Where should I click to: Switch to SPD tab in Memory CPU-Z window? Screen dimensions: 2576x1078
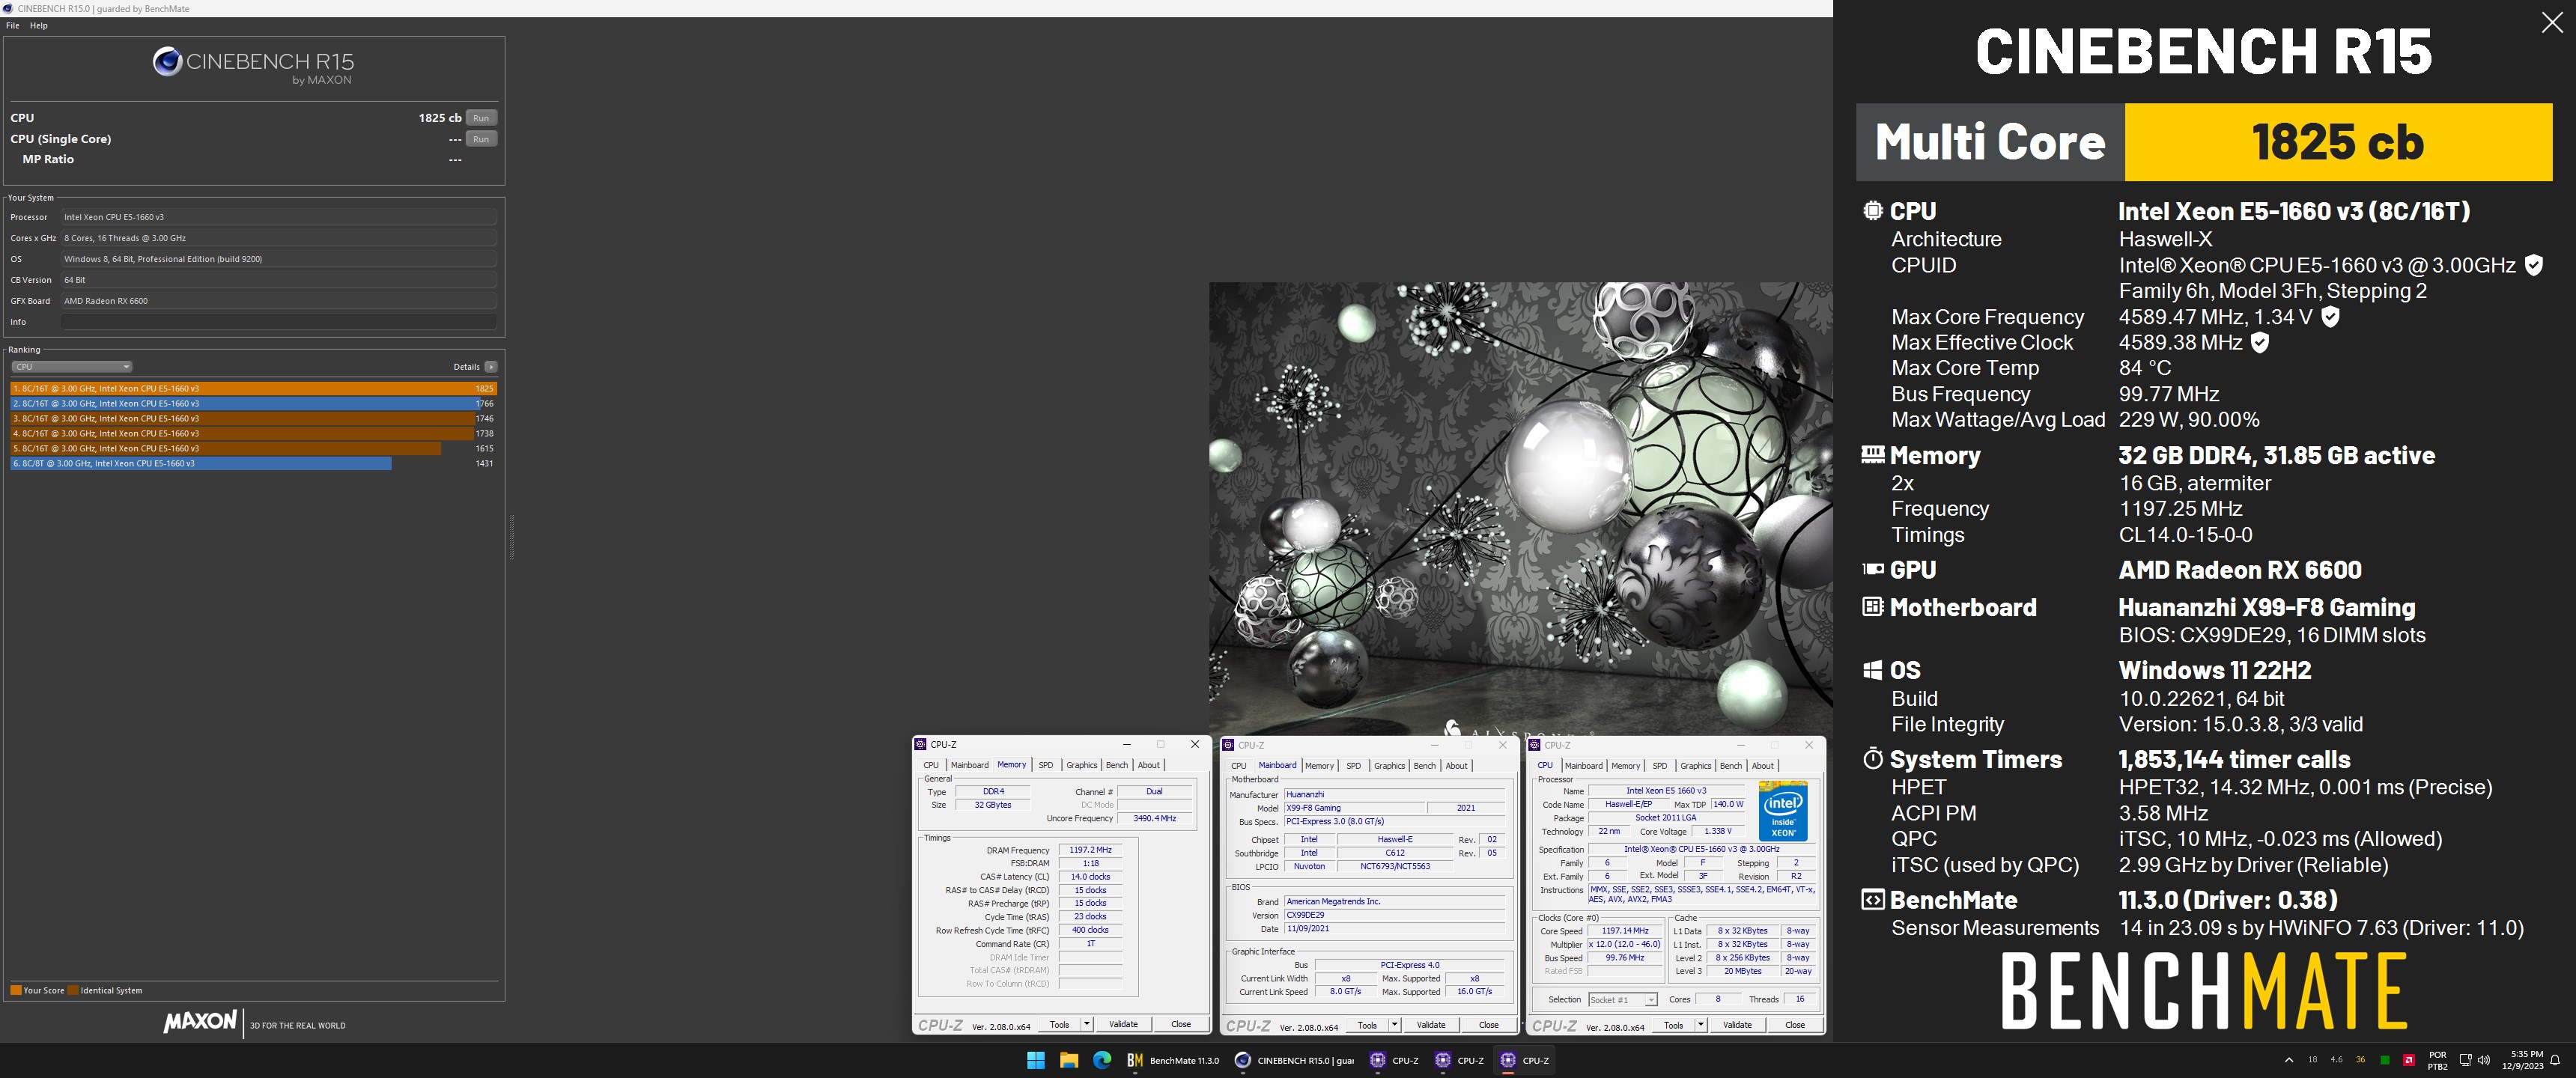click(1046, 765)
